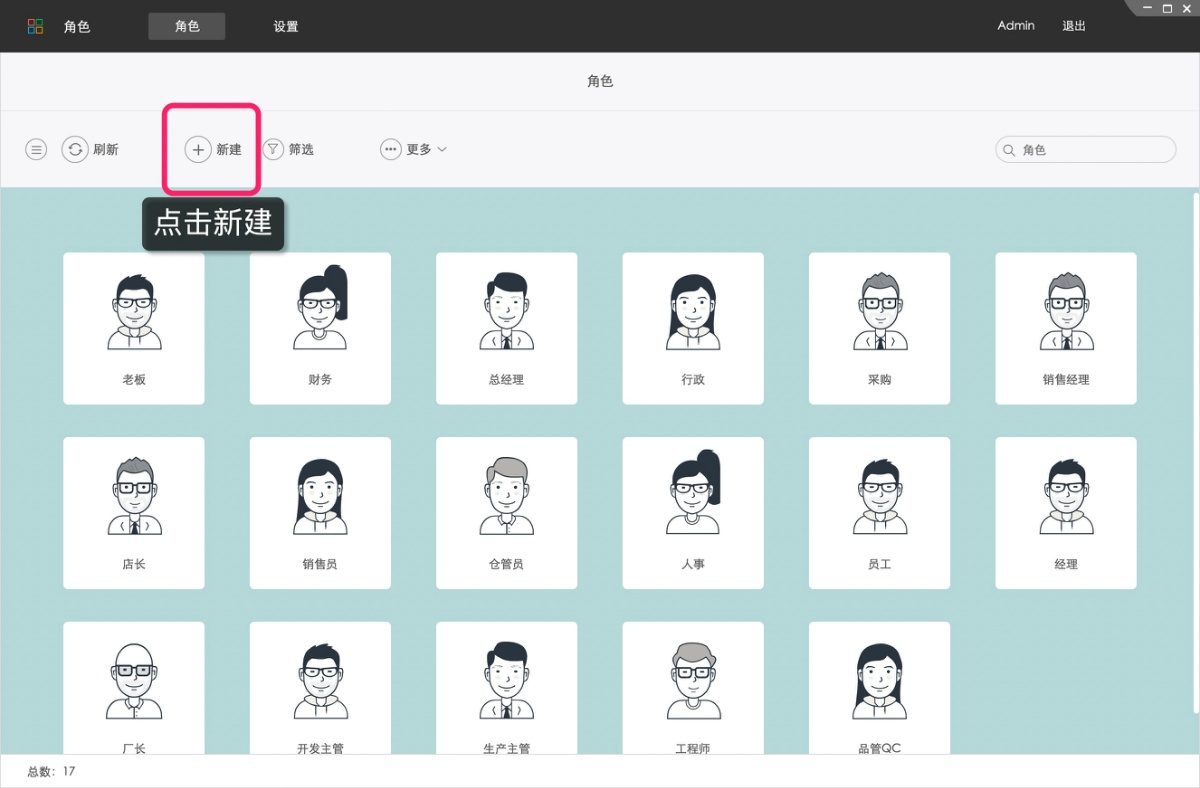Click the colorful app logo icon
The height and width of the screenshot is (788, 1200).
pos(35,27)
